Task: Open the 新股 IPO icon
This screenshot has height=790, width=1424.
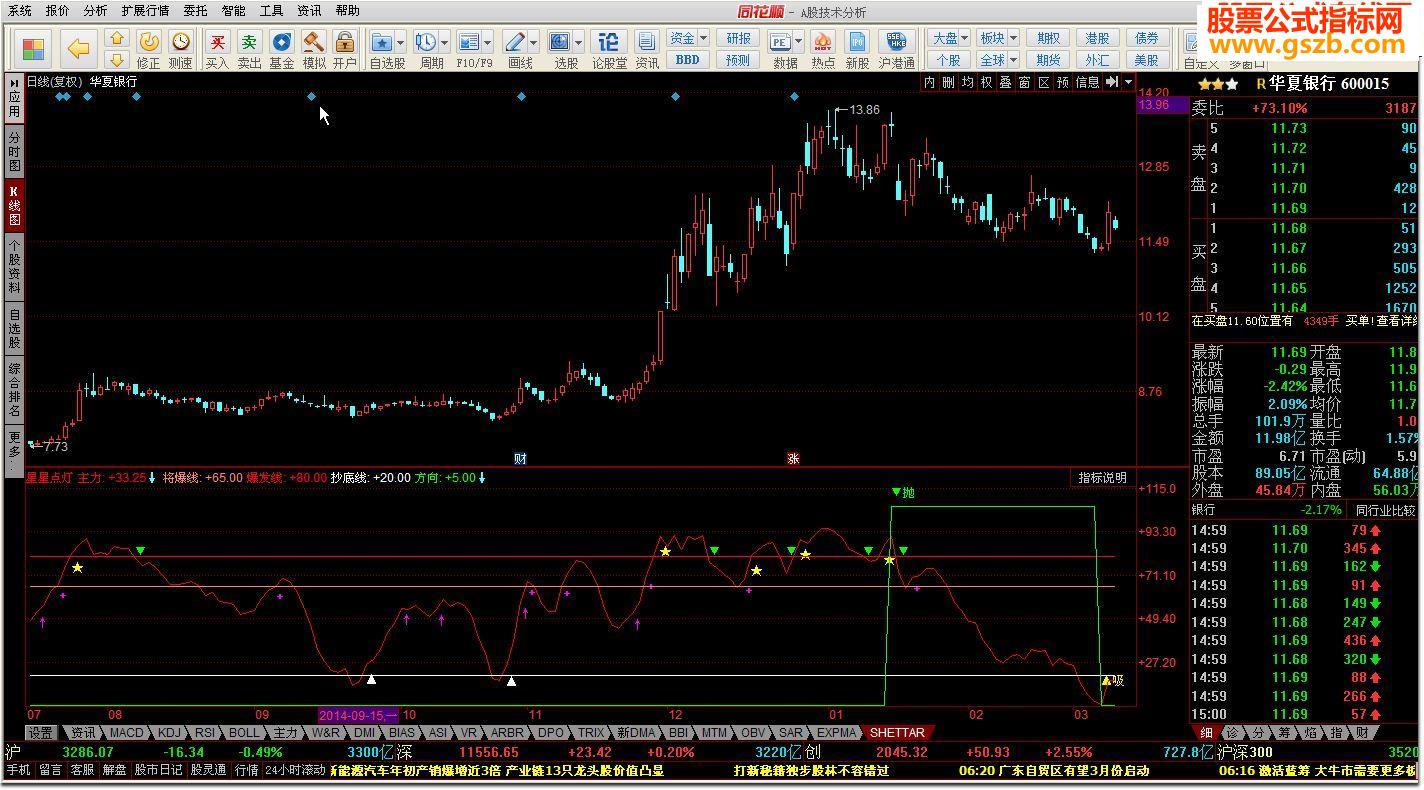Action: coord(857,42)
